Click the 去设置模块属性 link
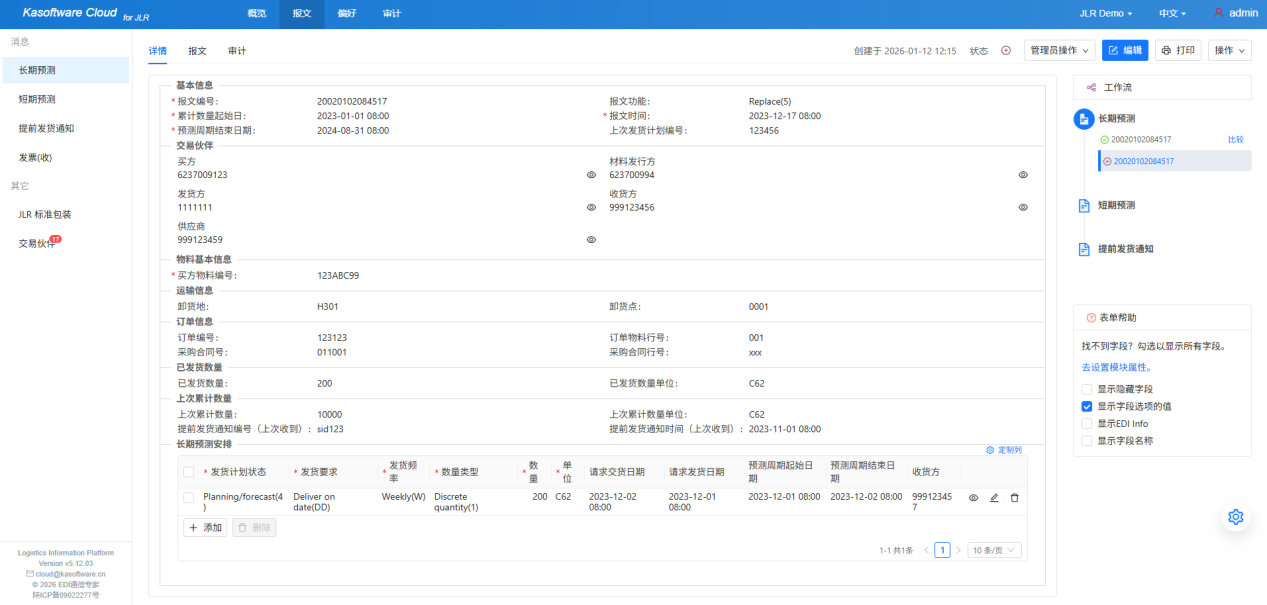 pyautogui.click(x=1116, y=368)
